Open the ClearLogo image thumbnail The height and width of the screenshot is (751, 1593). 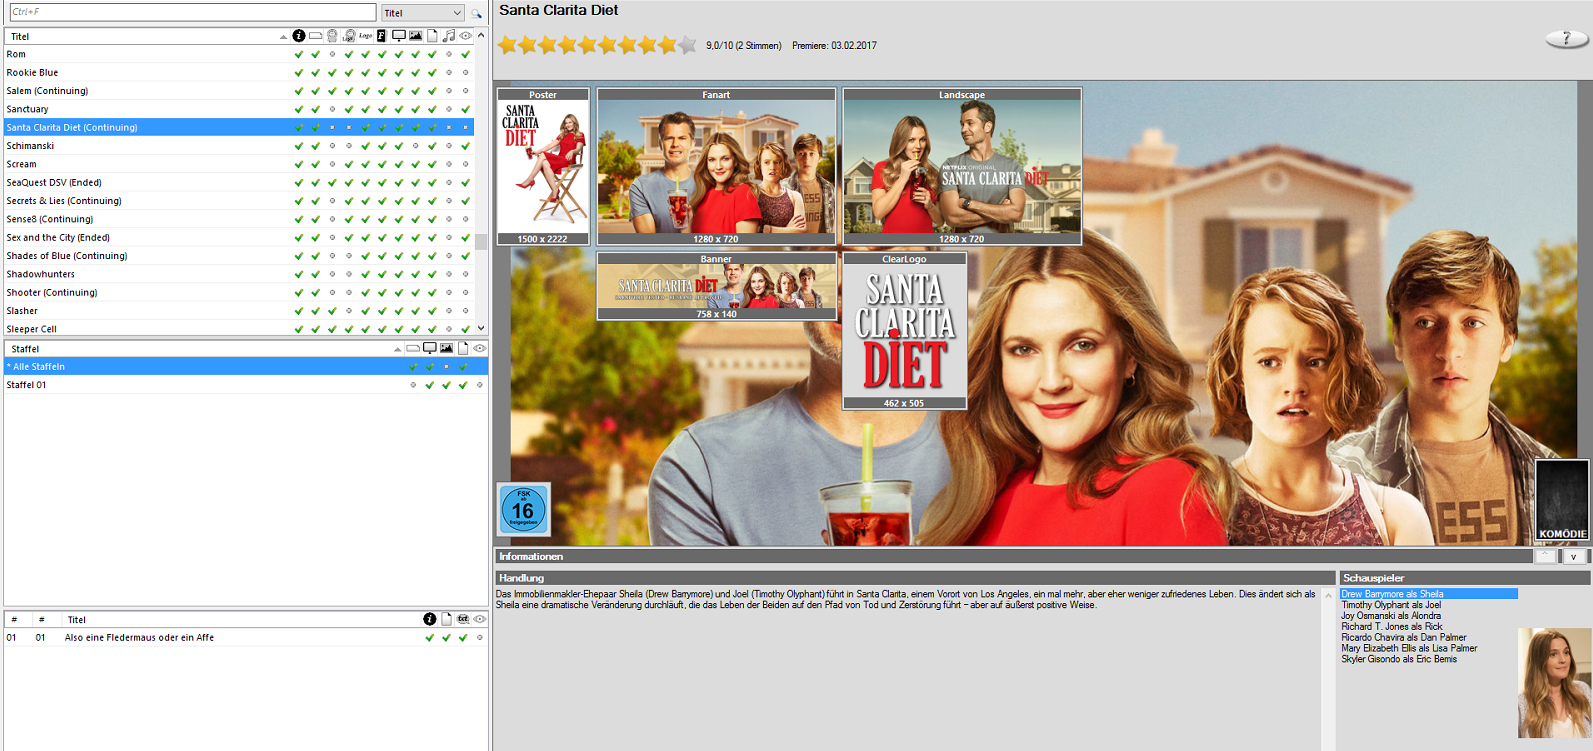[904, 331]
